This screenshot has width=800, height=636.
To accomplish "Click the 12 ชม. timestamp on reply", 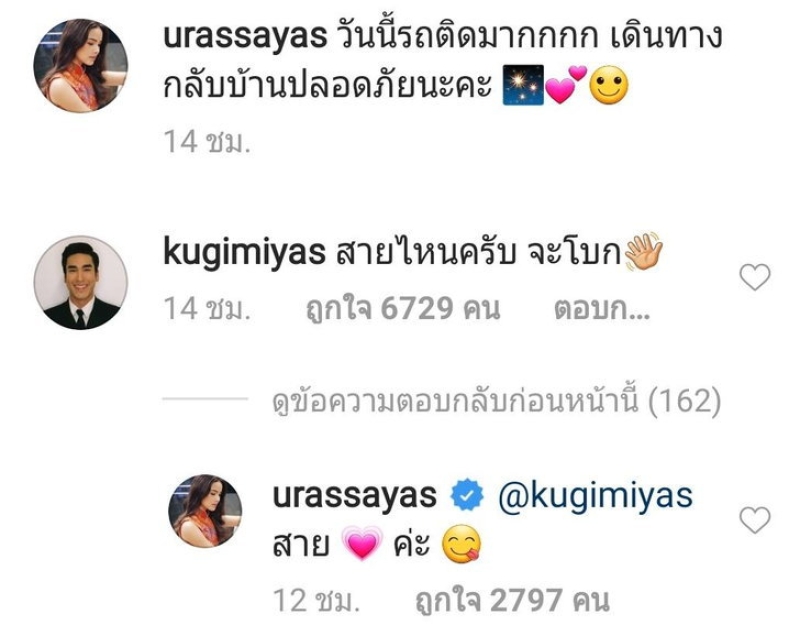I will tap(316, 600).
